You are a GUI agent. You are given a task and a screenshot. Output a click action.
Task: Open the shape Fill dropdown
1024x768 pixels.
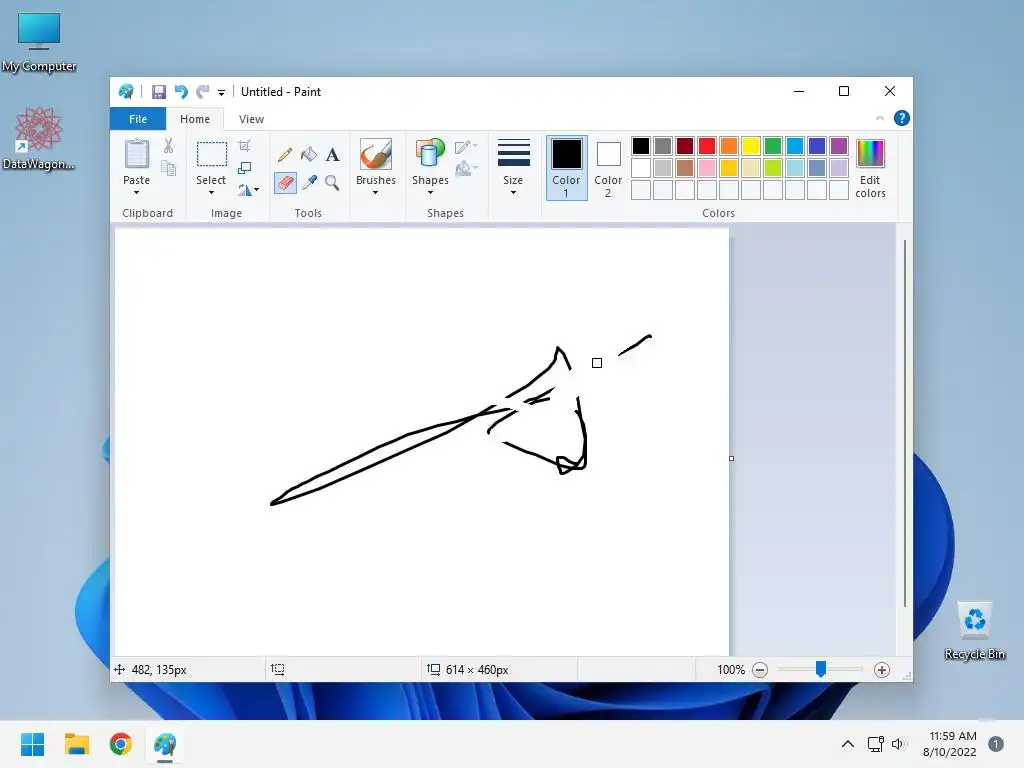(466, 169)
